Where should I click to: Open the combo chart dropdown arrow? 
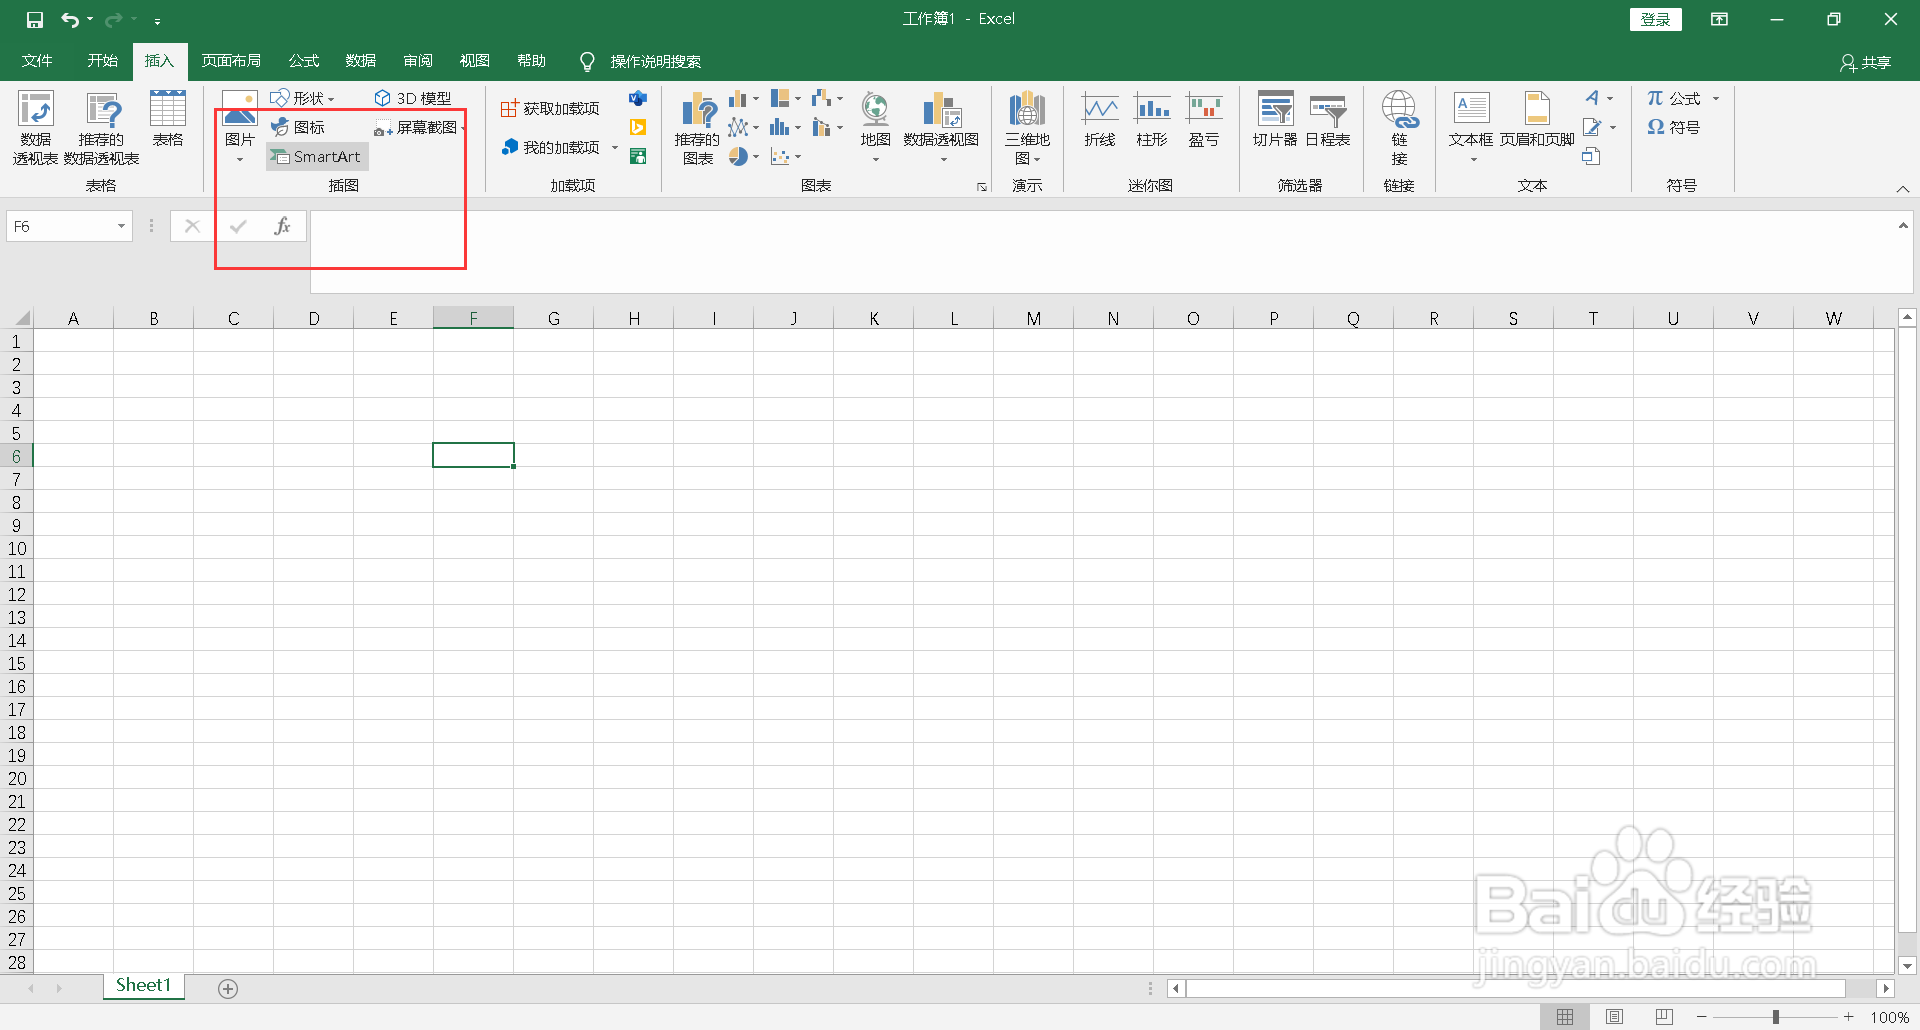[x=840, y=128]
